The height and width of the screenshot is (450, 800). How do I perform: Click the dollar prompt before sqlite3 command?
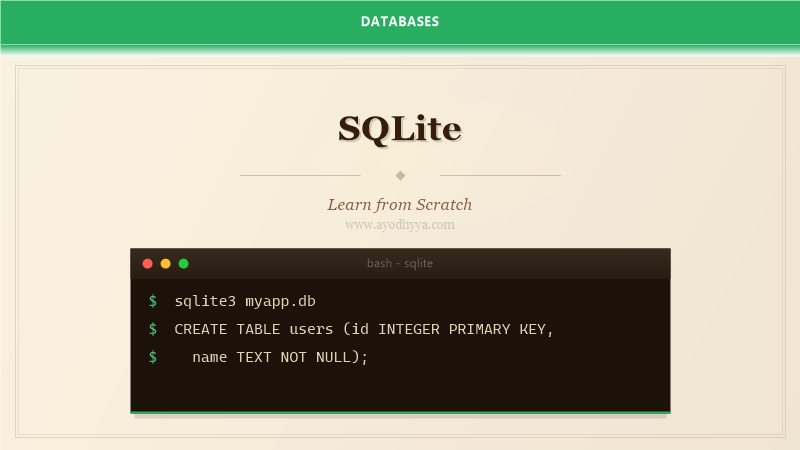[153, 301]
